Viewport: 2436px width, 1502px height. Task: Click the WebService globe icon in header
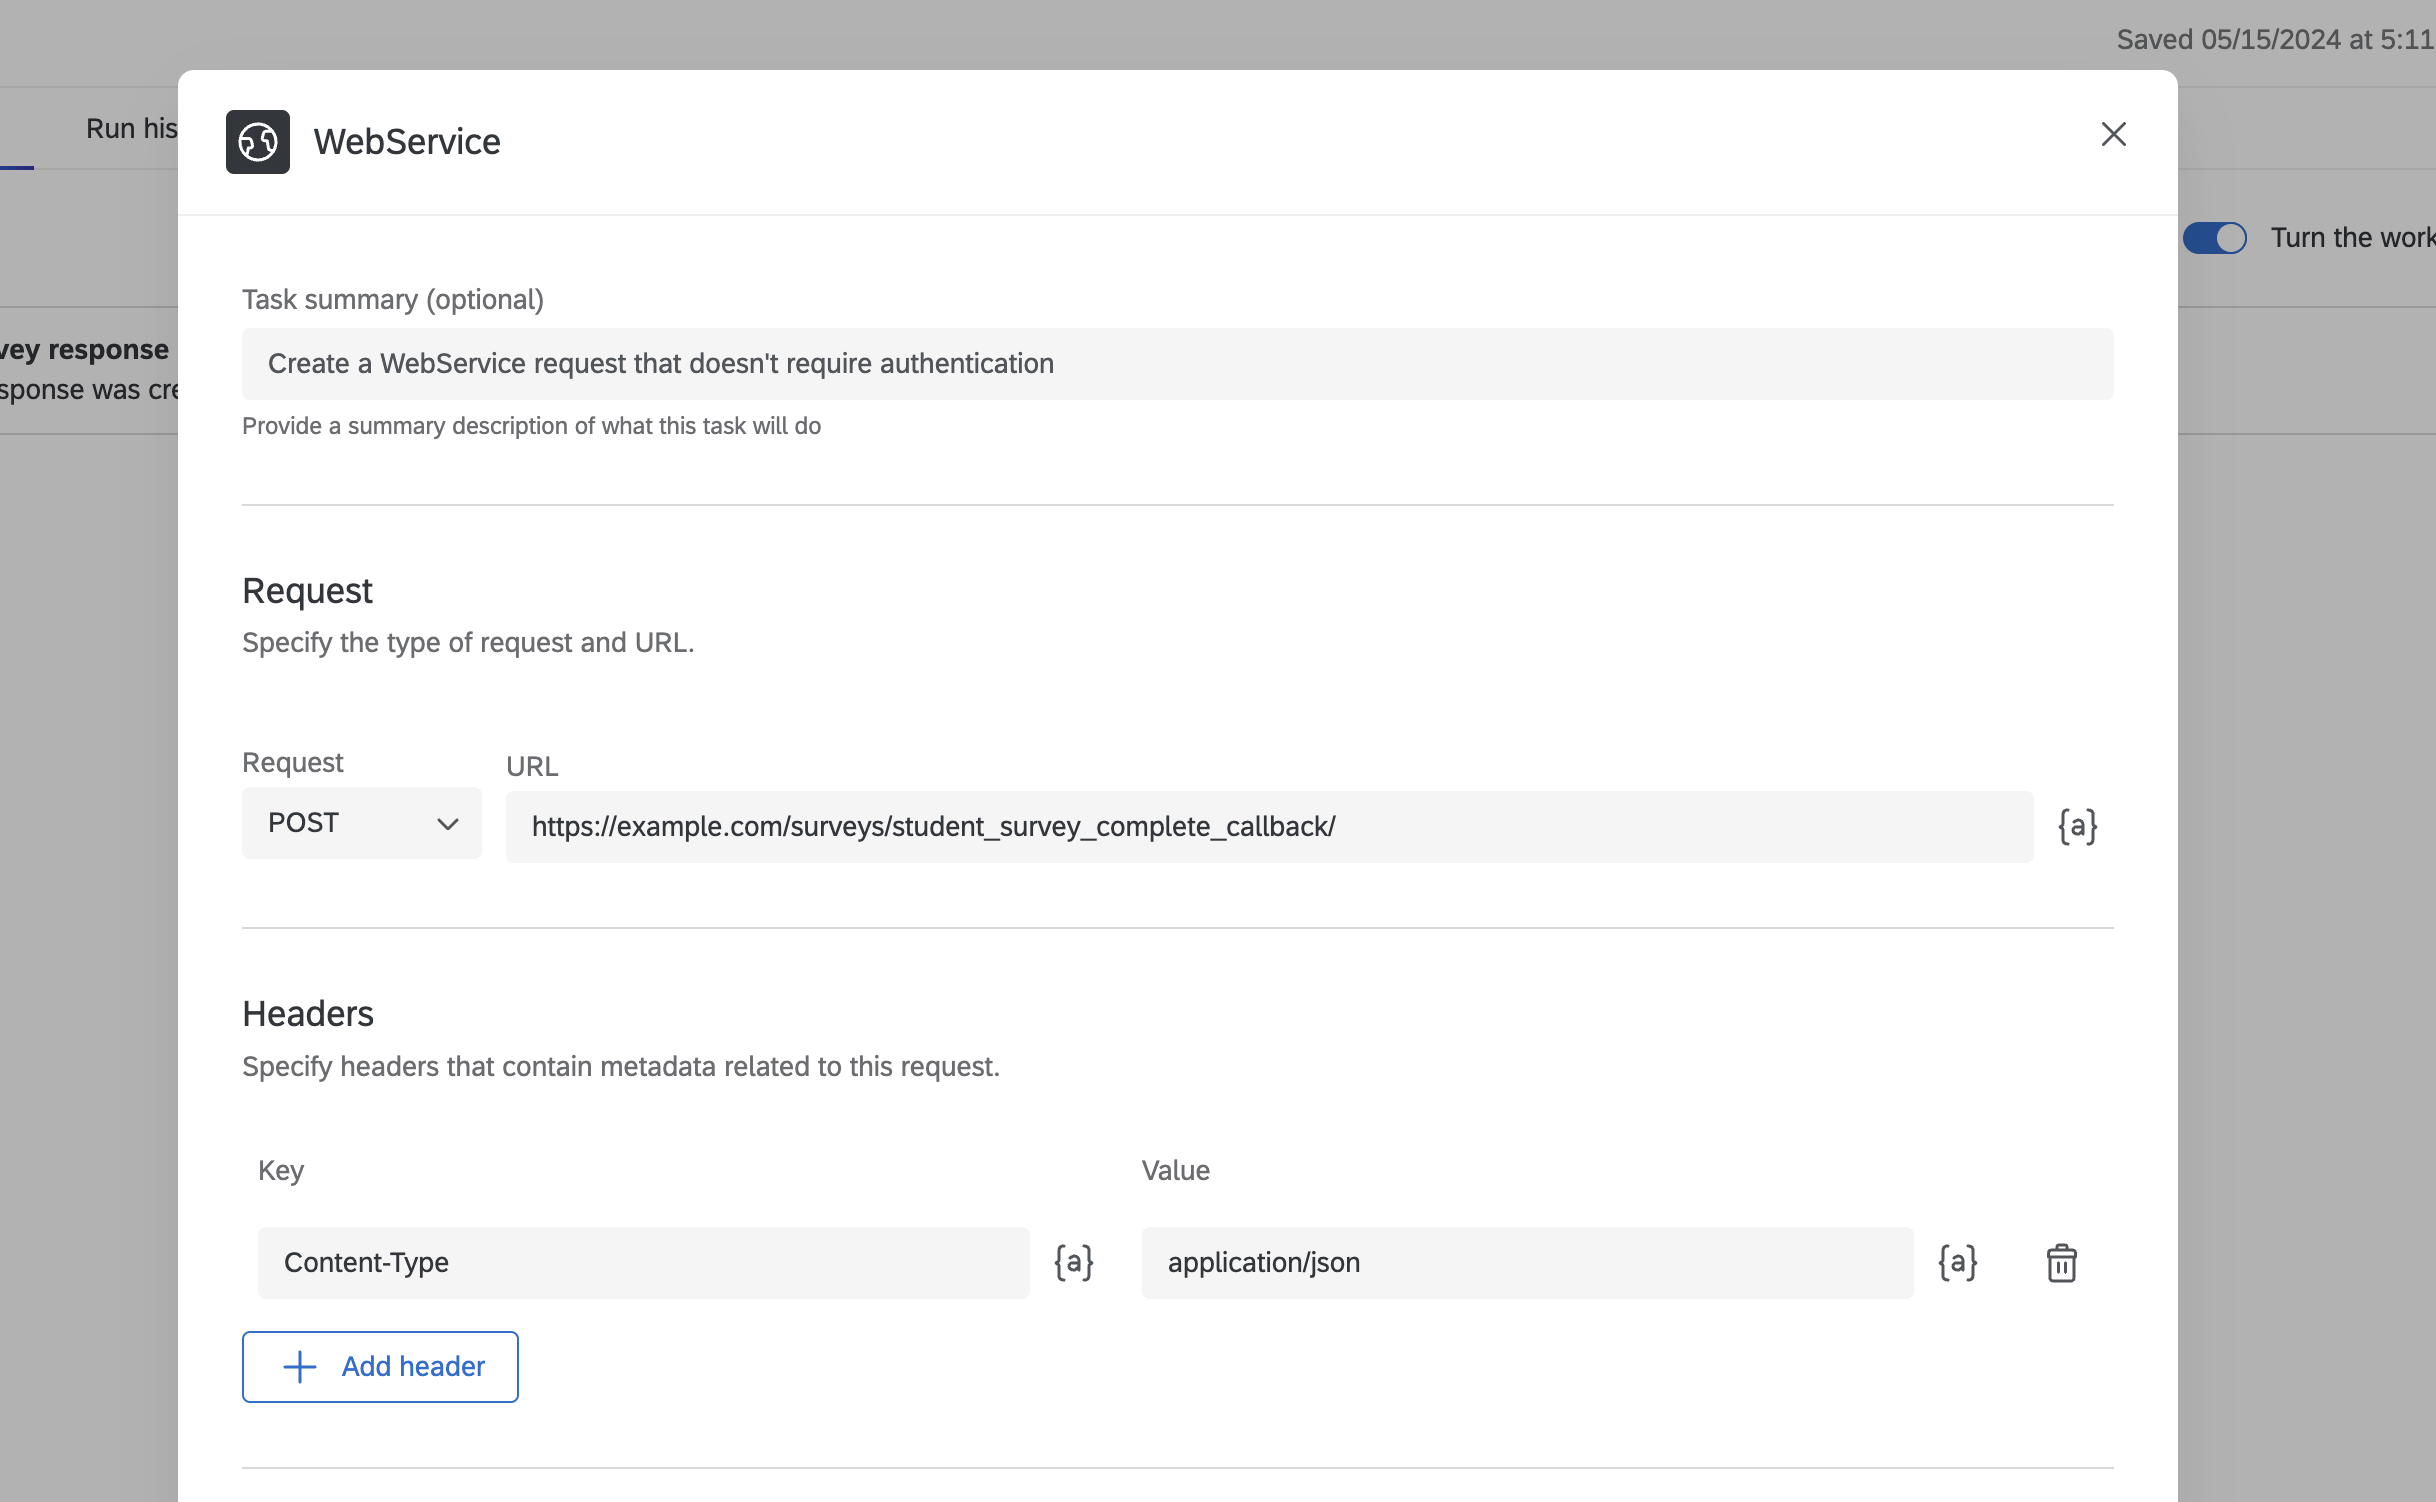(x=257, y=142)
